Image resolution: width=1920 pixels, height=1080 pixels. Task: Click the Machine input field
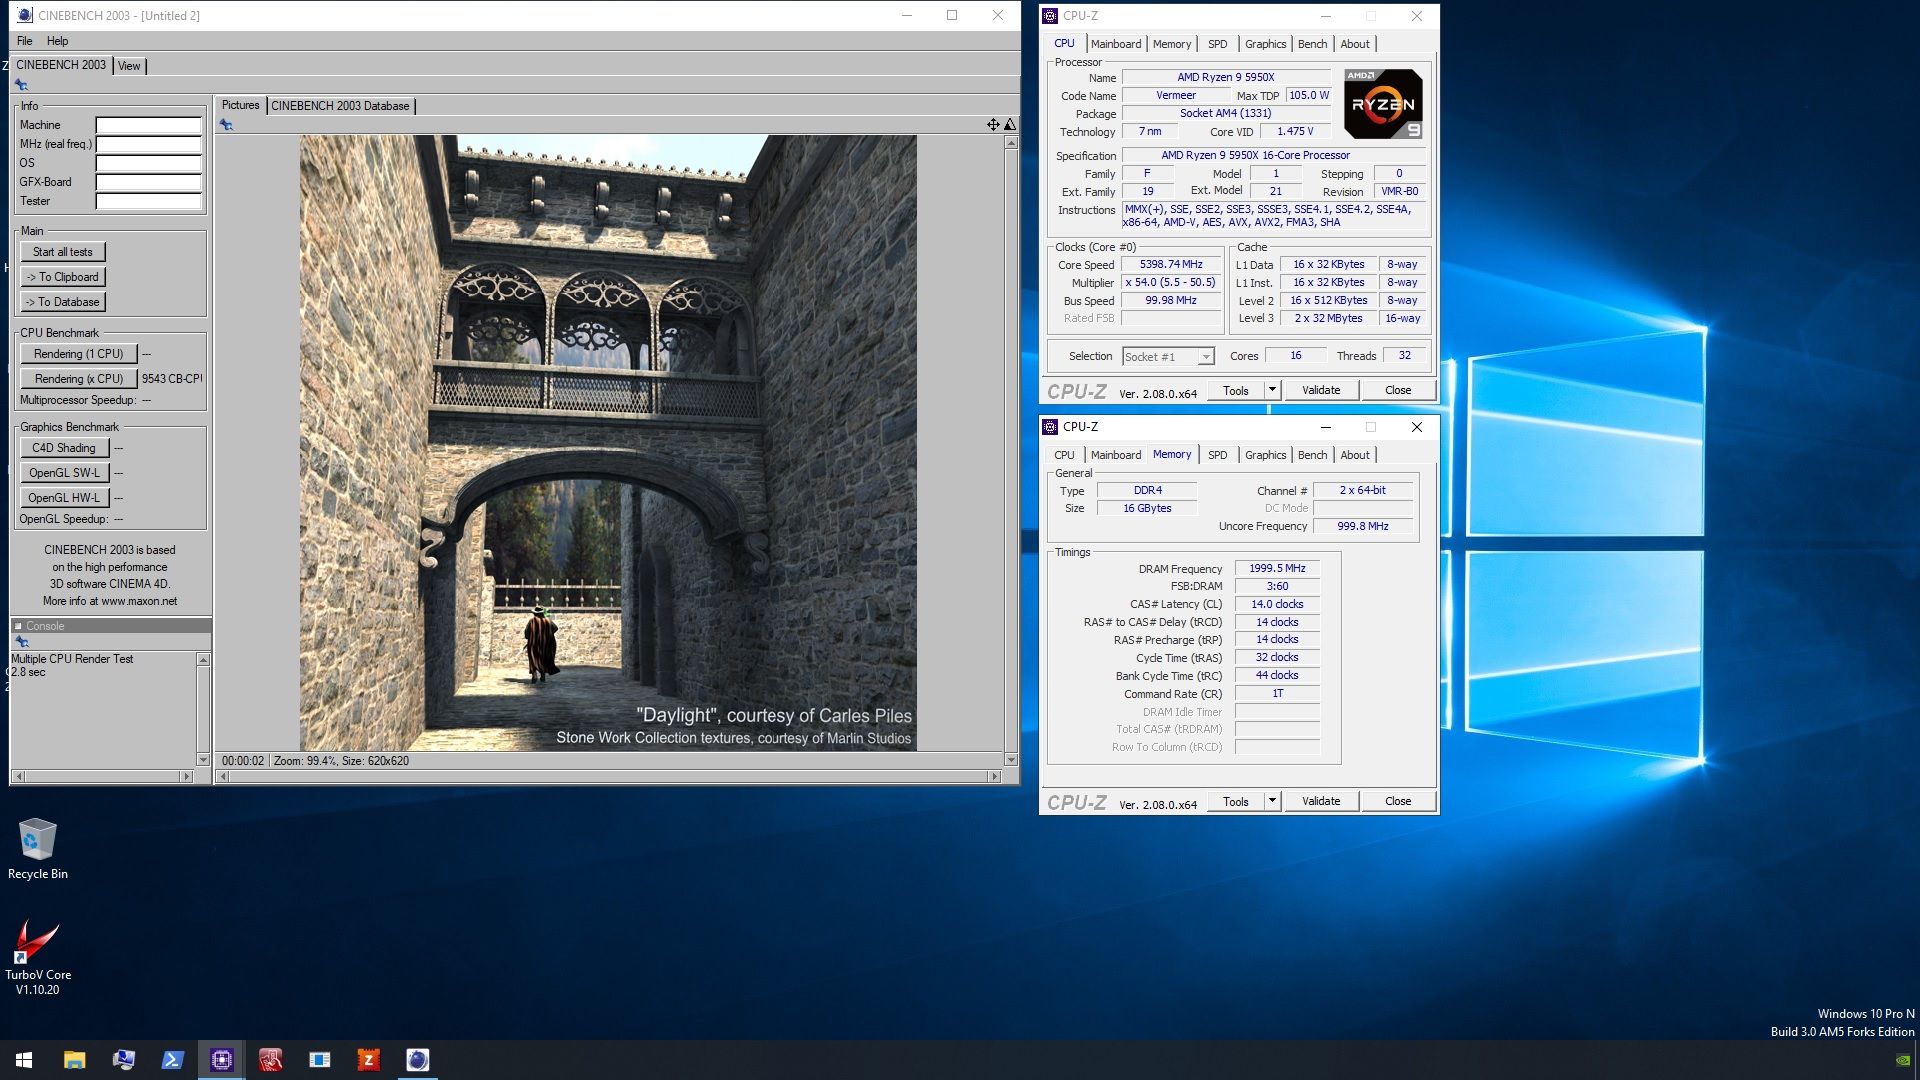click(148, 125)
